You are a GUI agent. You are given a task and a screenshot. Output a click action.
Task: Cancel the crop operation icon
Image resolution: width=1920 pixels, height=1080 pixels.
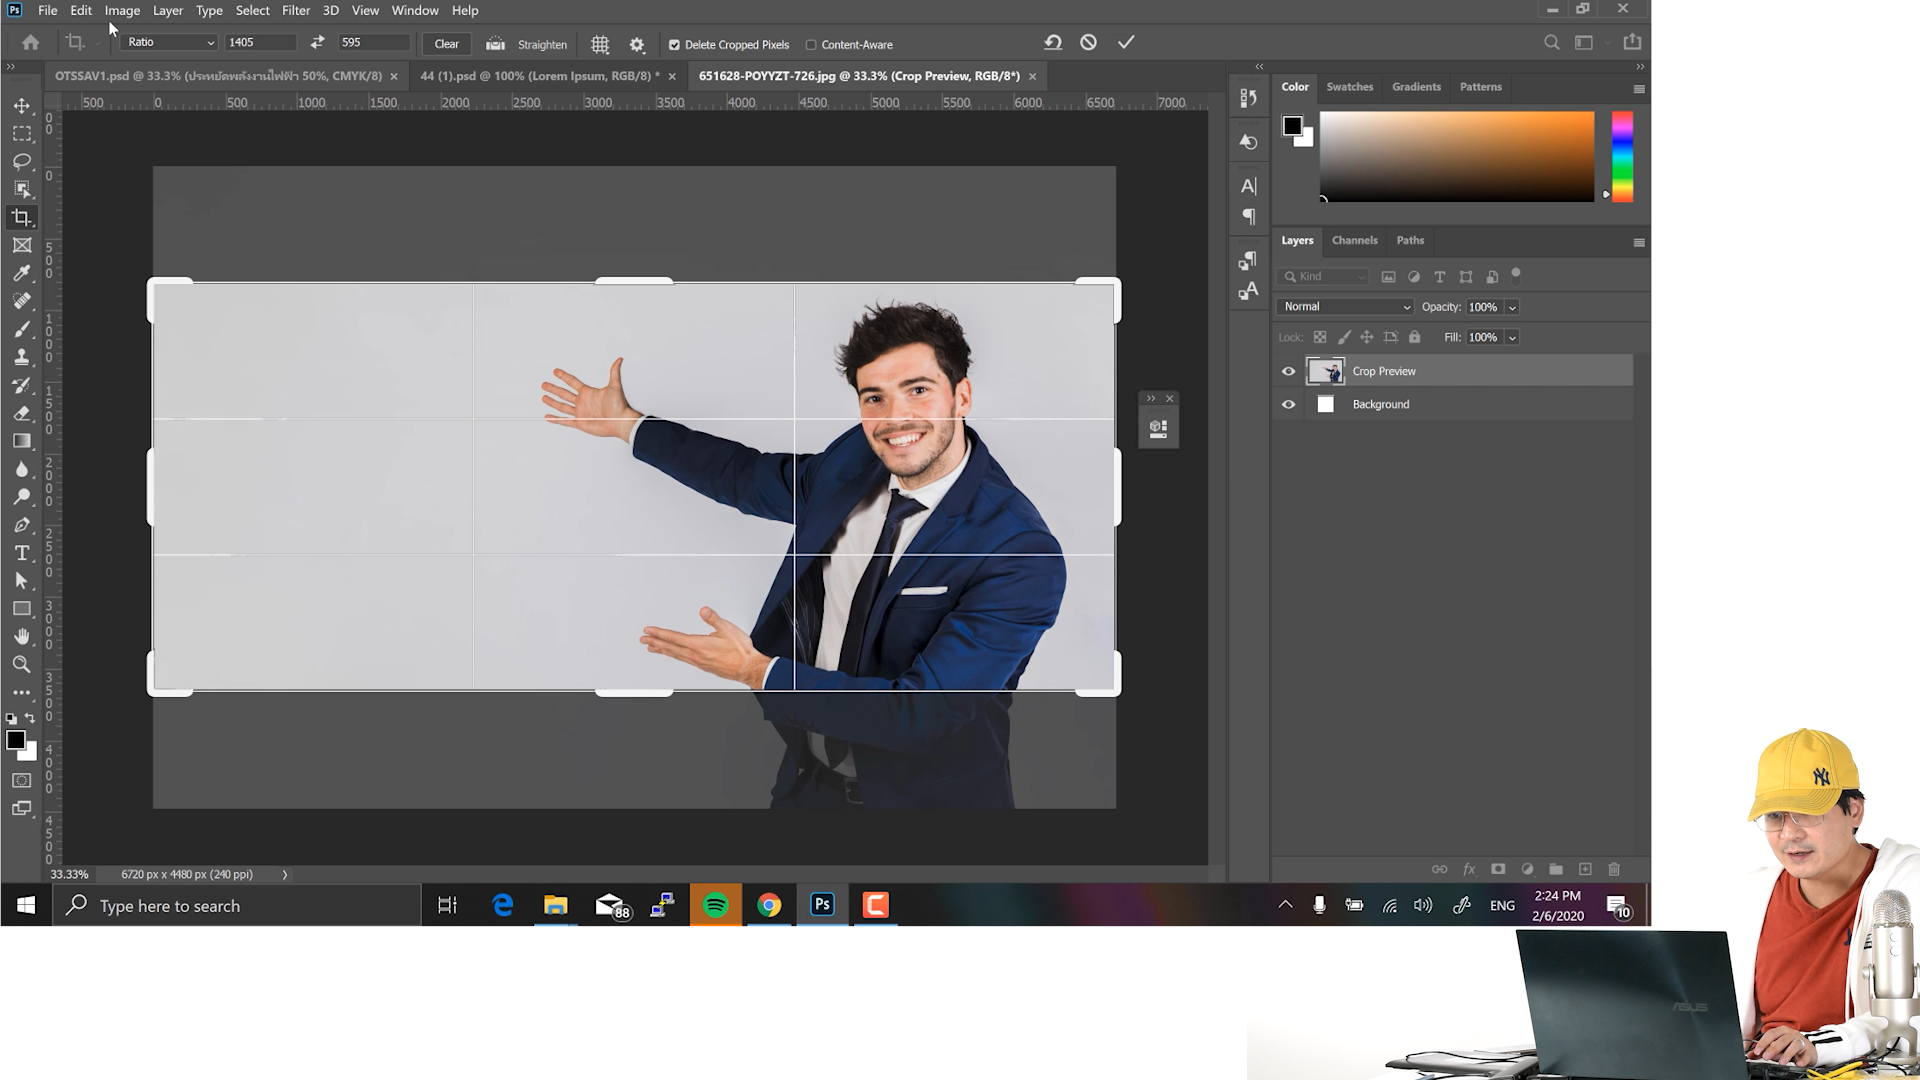[1089, 42]
